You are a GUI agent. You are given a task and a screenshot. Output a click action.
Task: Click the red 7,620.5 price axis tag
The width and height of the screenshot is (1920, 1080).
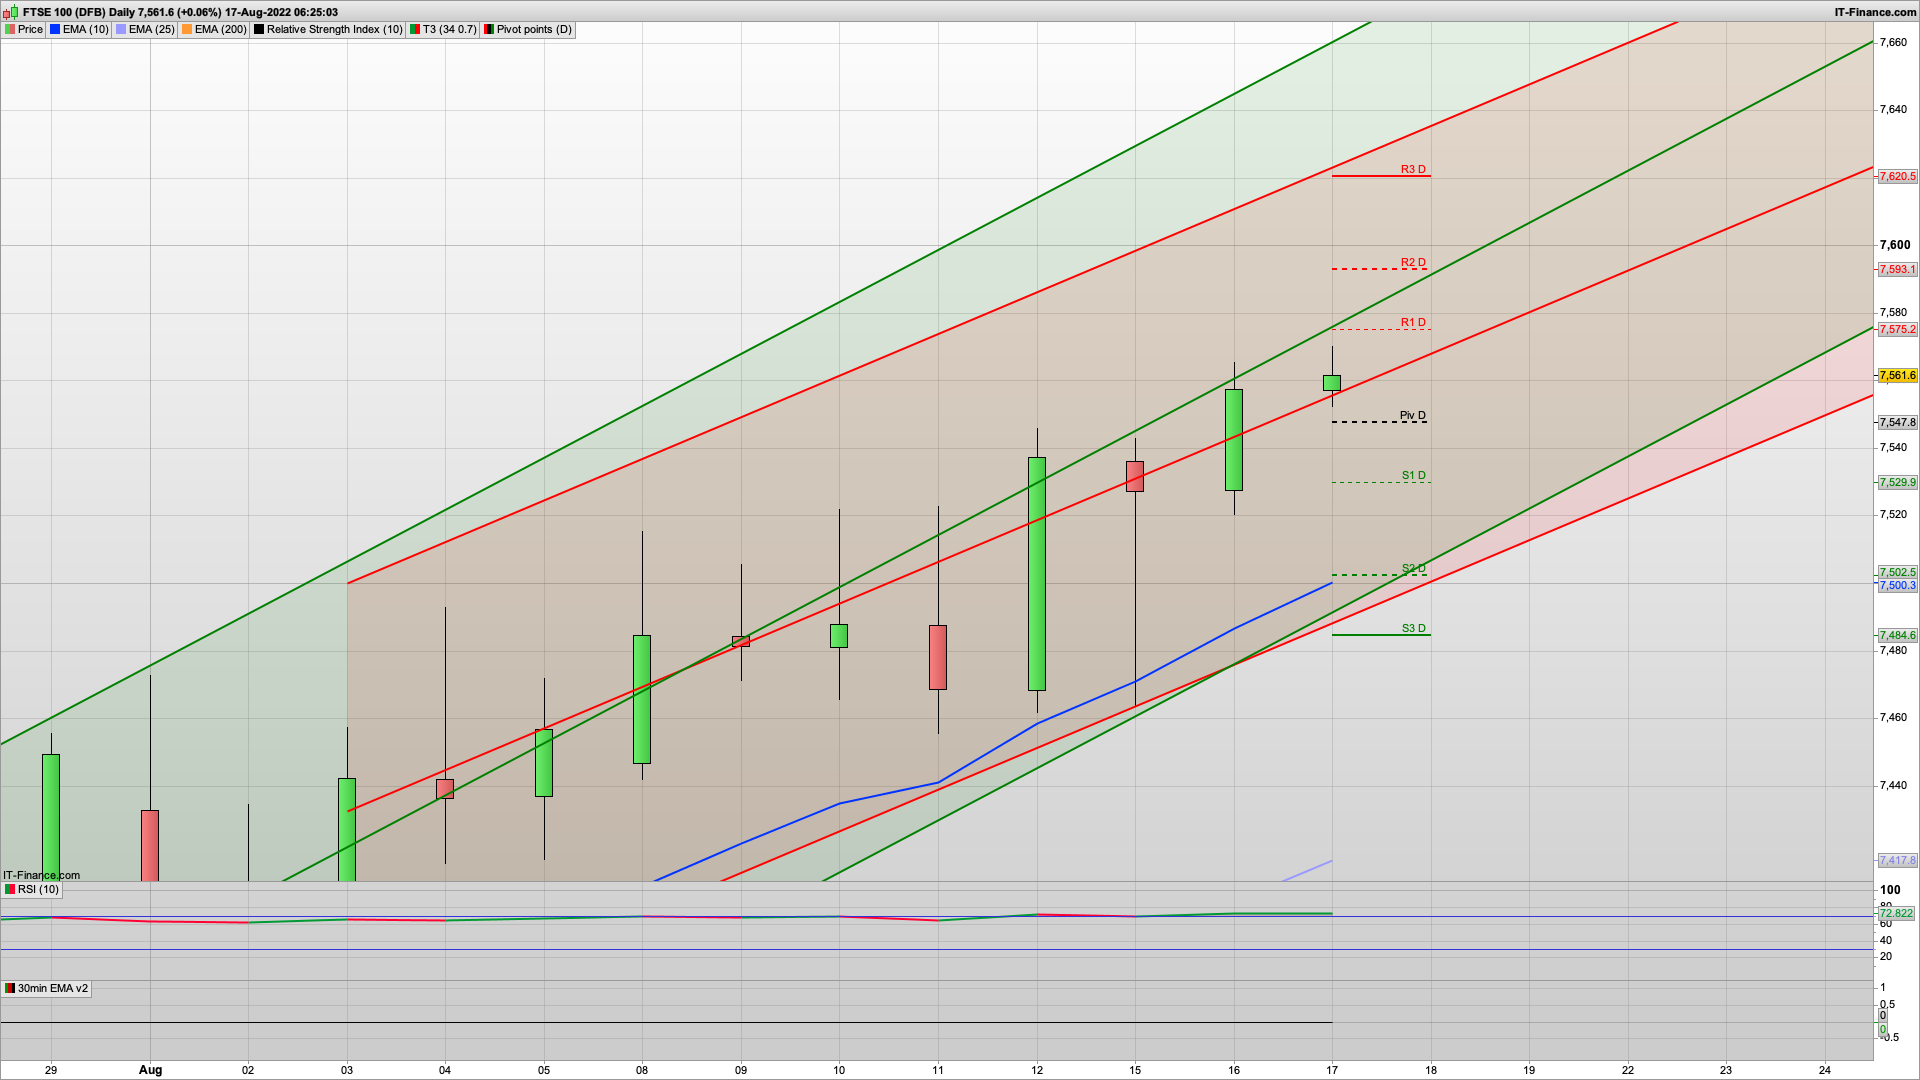coord(1897,176)
